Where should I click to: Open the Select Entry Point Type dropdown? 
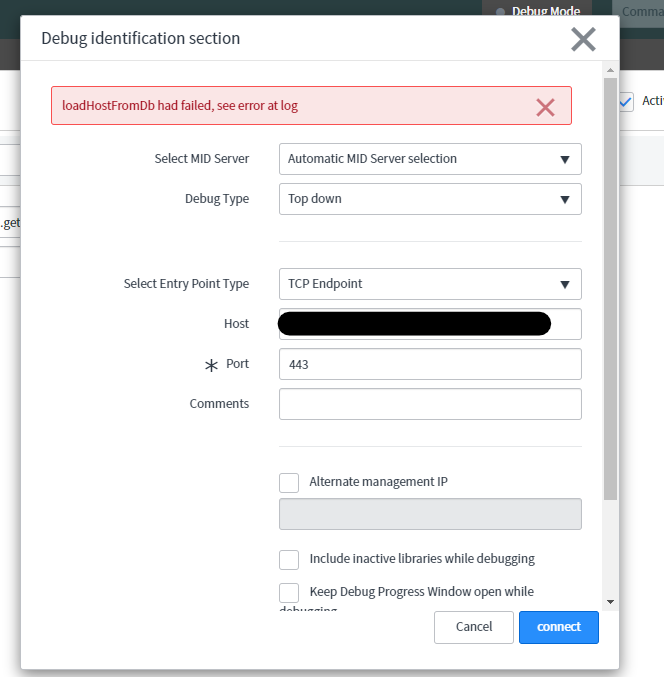[x=430, y=284]
